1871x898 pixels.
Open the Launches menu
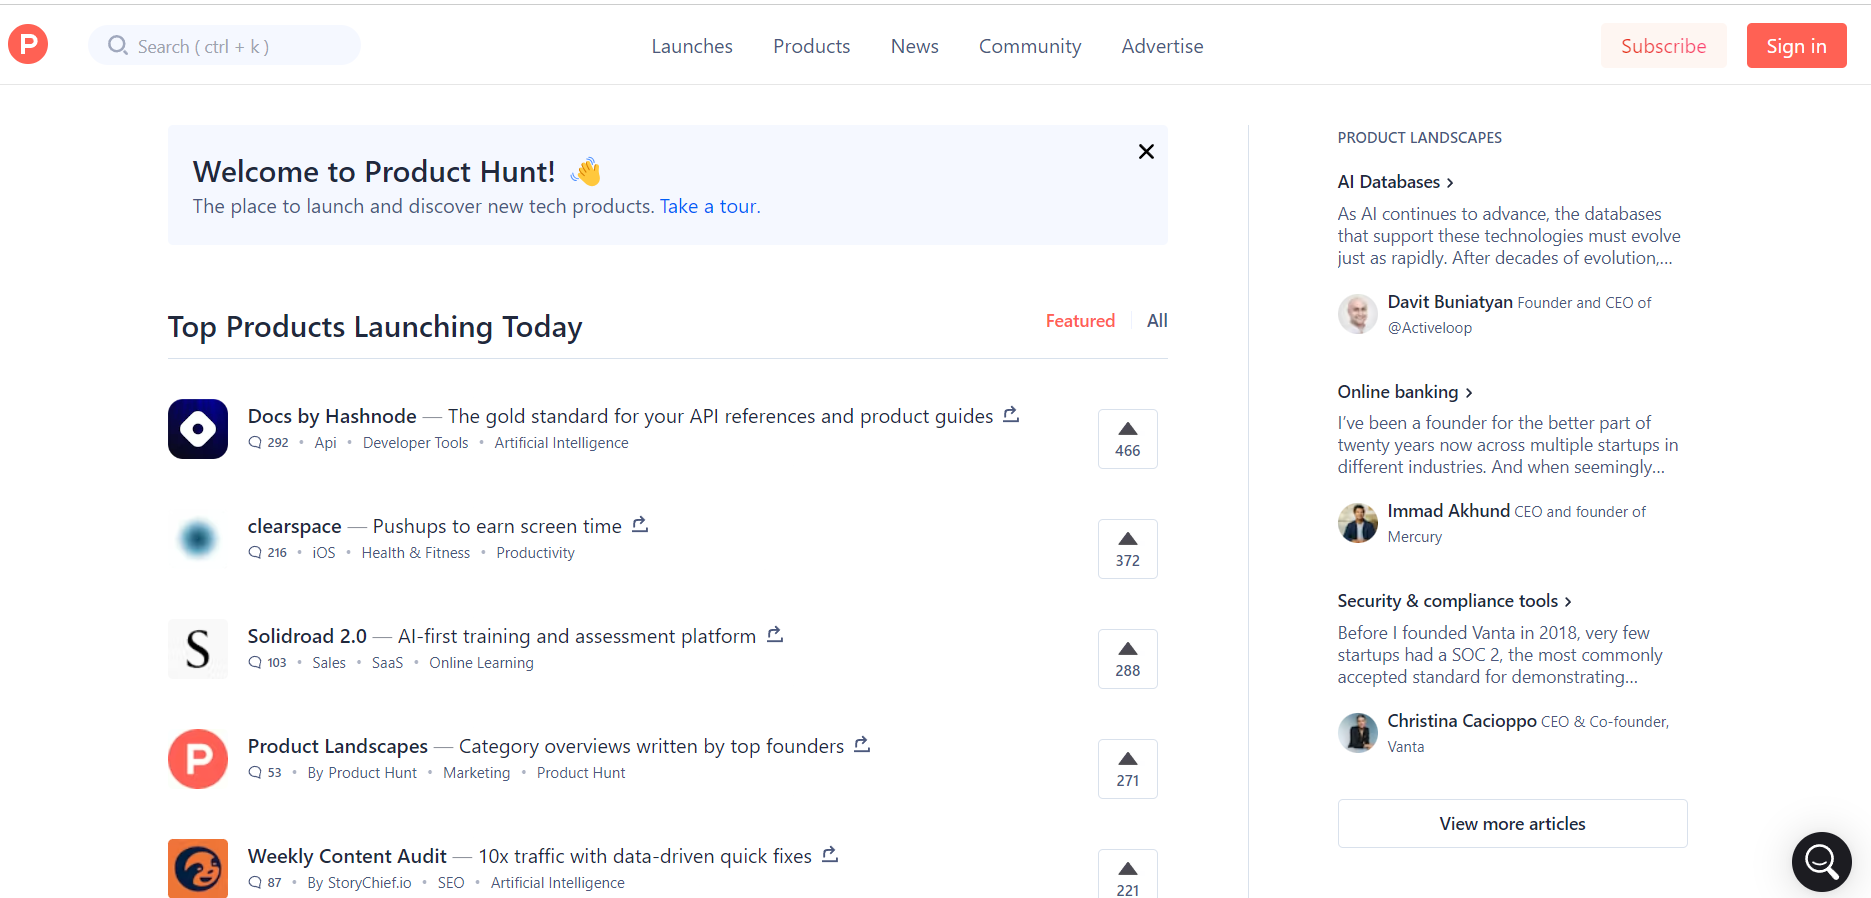click(692, 46)
